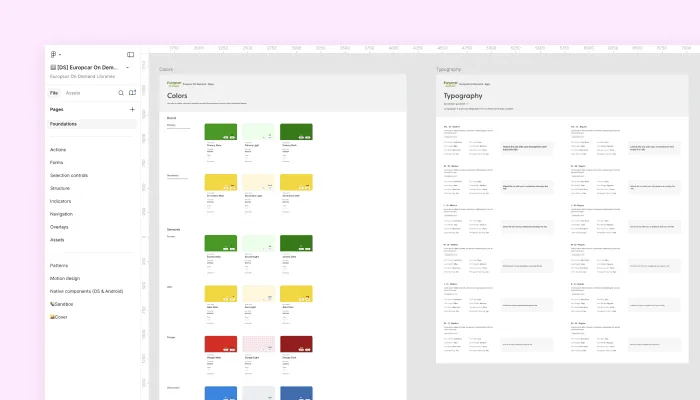Switch to the File tab
The height and width of the screenshot is (400, 700).
[x=54, y=93]
